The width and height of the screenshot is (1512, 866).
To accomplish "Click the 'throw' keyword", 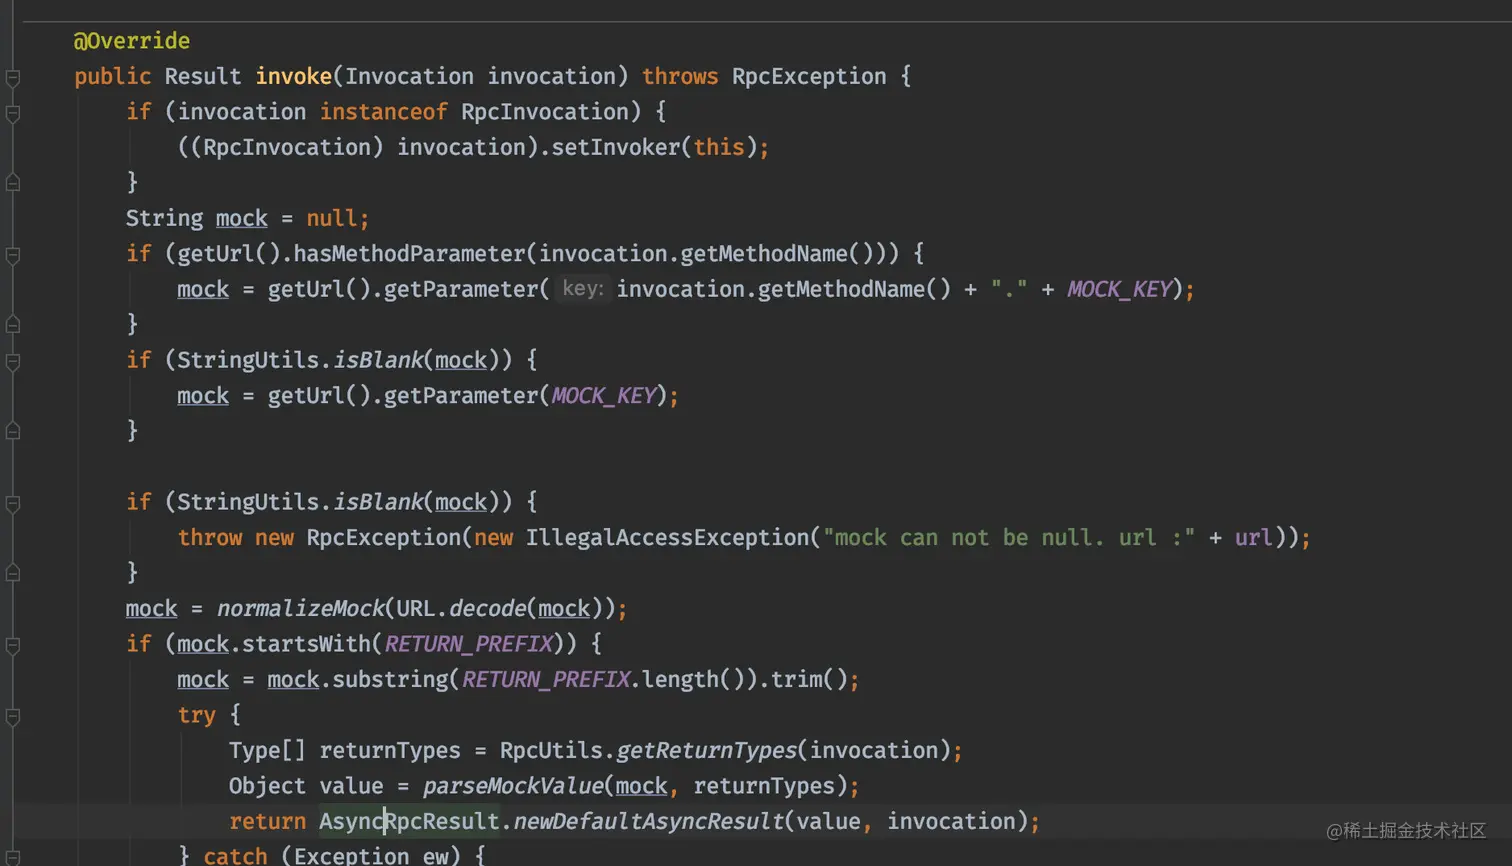I will (x=209, y=538).
